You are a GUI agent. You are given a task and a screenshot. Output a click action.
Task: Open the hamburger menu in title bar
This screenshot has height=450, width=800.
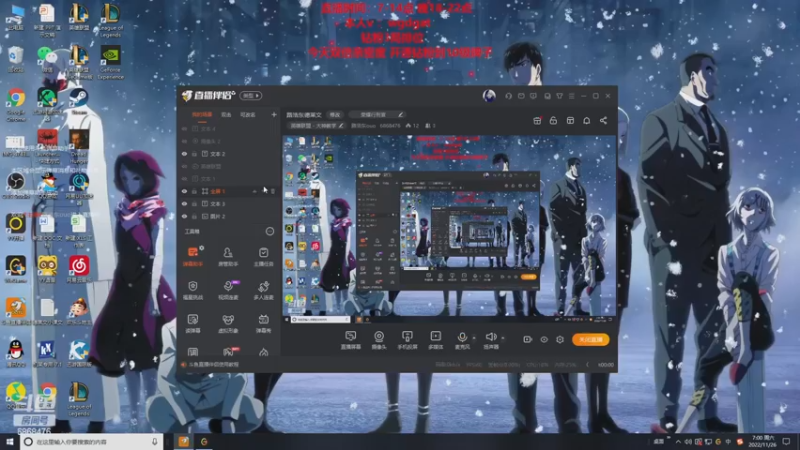click(571, 96)
